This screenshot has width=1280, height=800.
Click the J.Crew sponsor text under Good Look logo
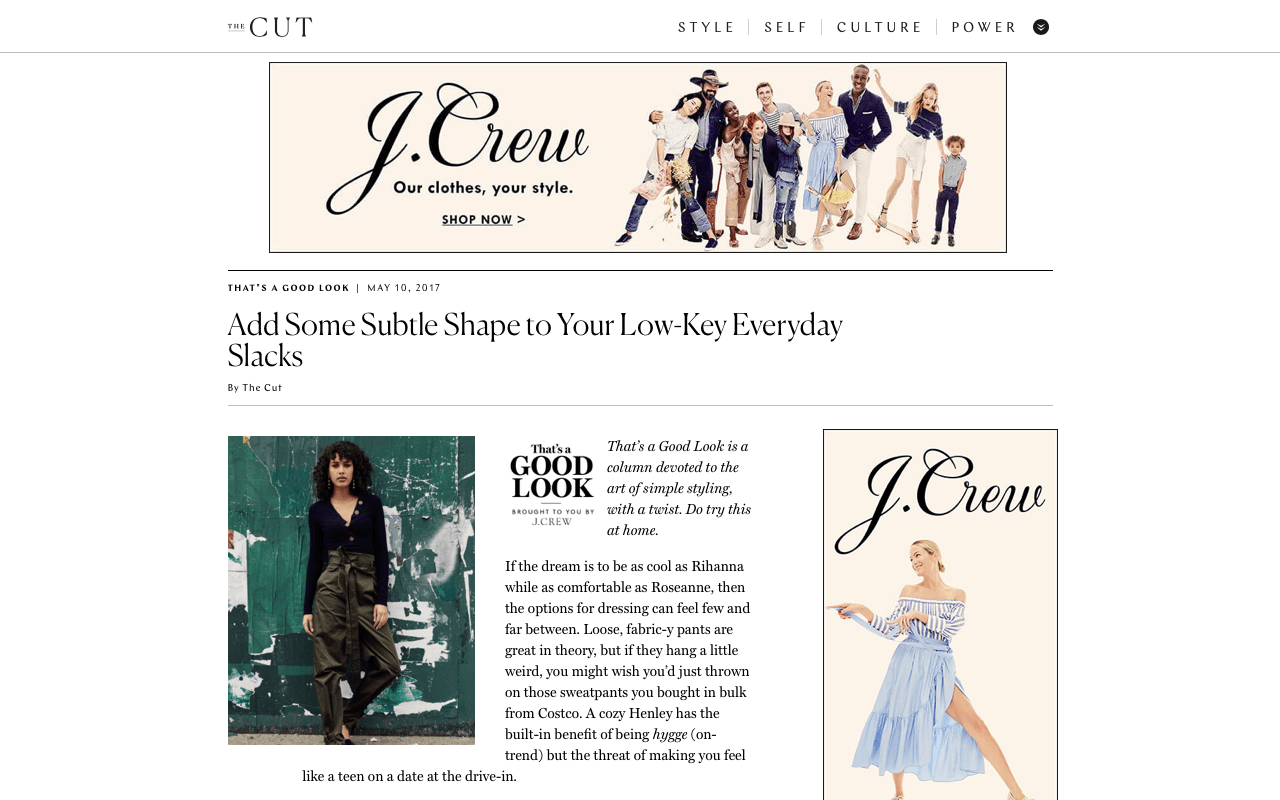click(x=552, y=521)
